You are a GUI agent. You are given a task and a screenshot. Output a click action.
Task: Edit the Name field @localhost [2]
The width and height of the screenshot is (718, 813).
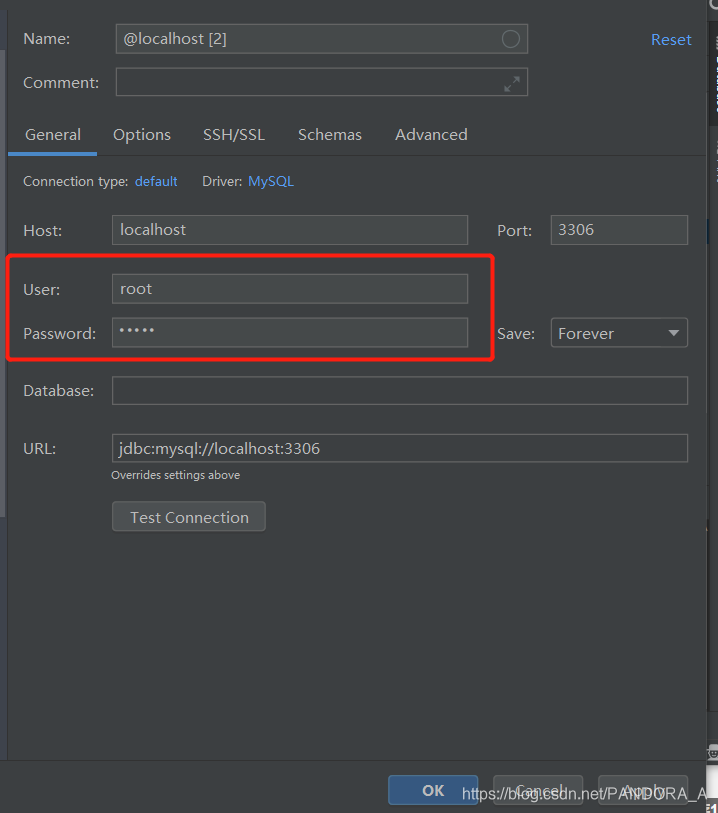tap(321, 39)
